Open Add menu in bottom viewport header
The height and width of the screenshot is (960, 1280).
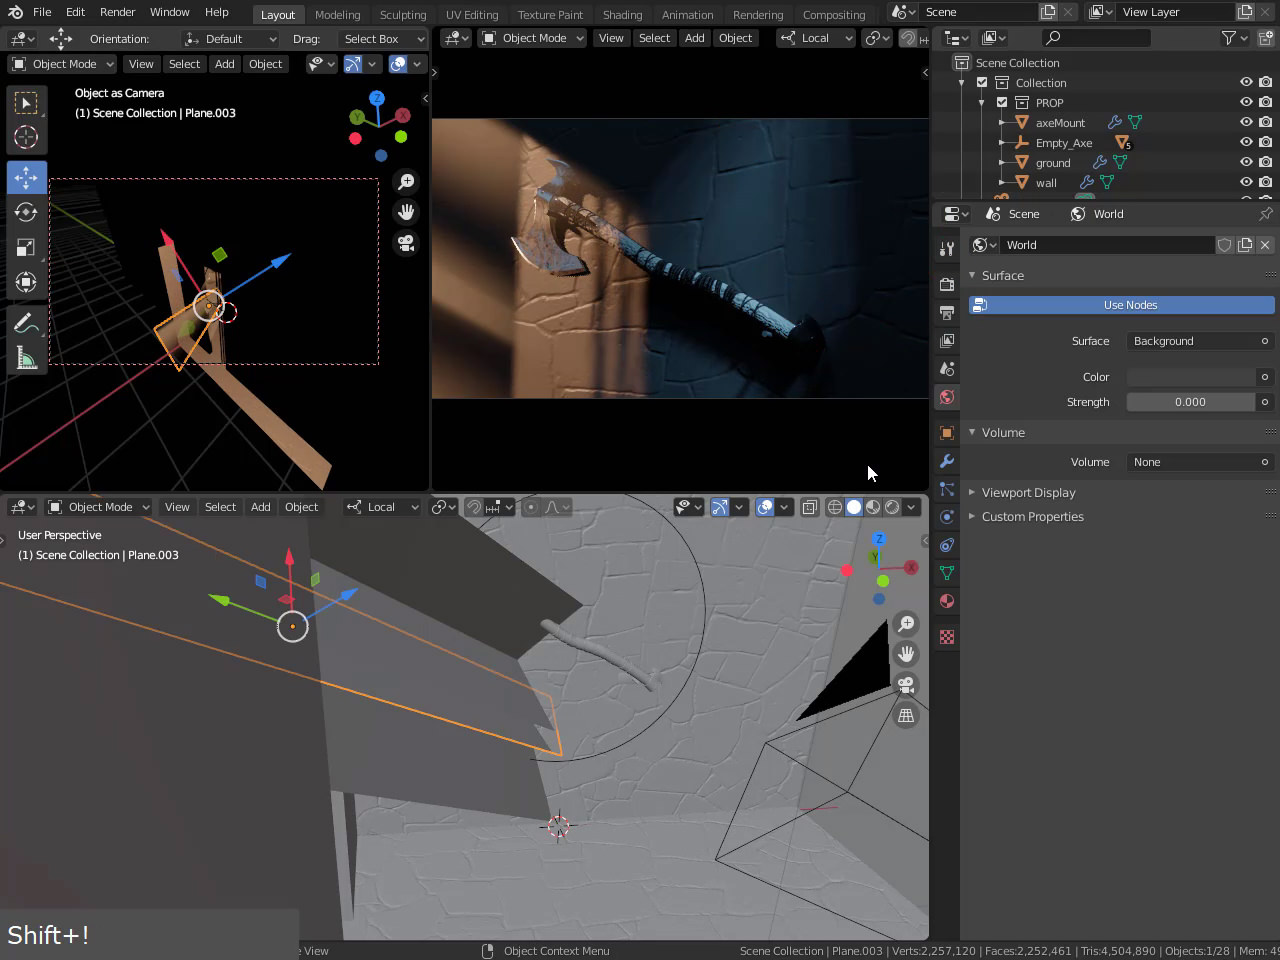click(260, 507)
